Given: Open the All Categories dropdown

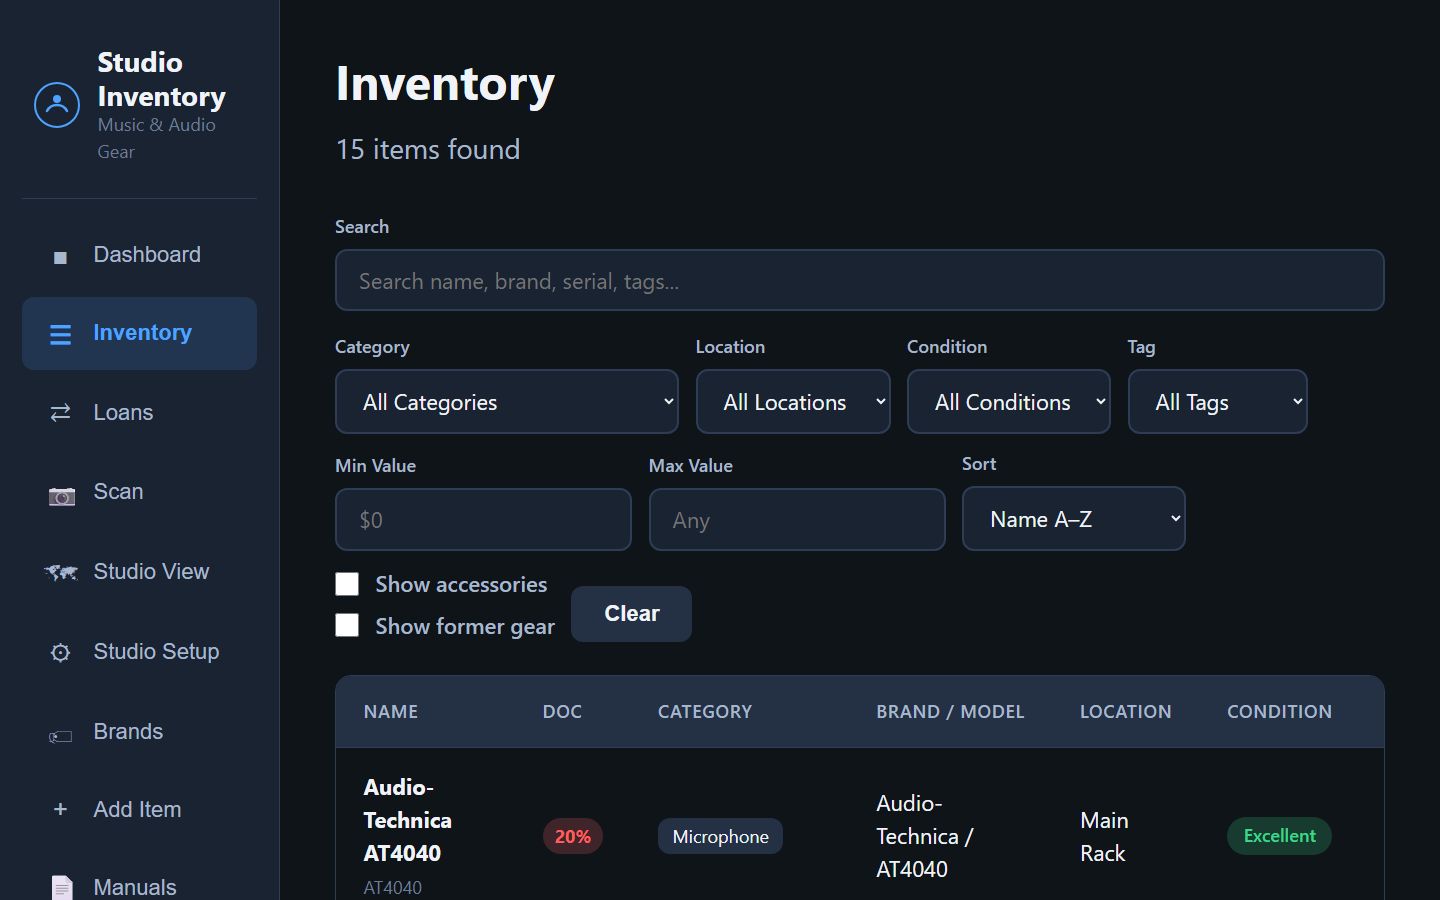Looking at the screenshot, I should (x=507, y=402).
